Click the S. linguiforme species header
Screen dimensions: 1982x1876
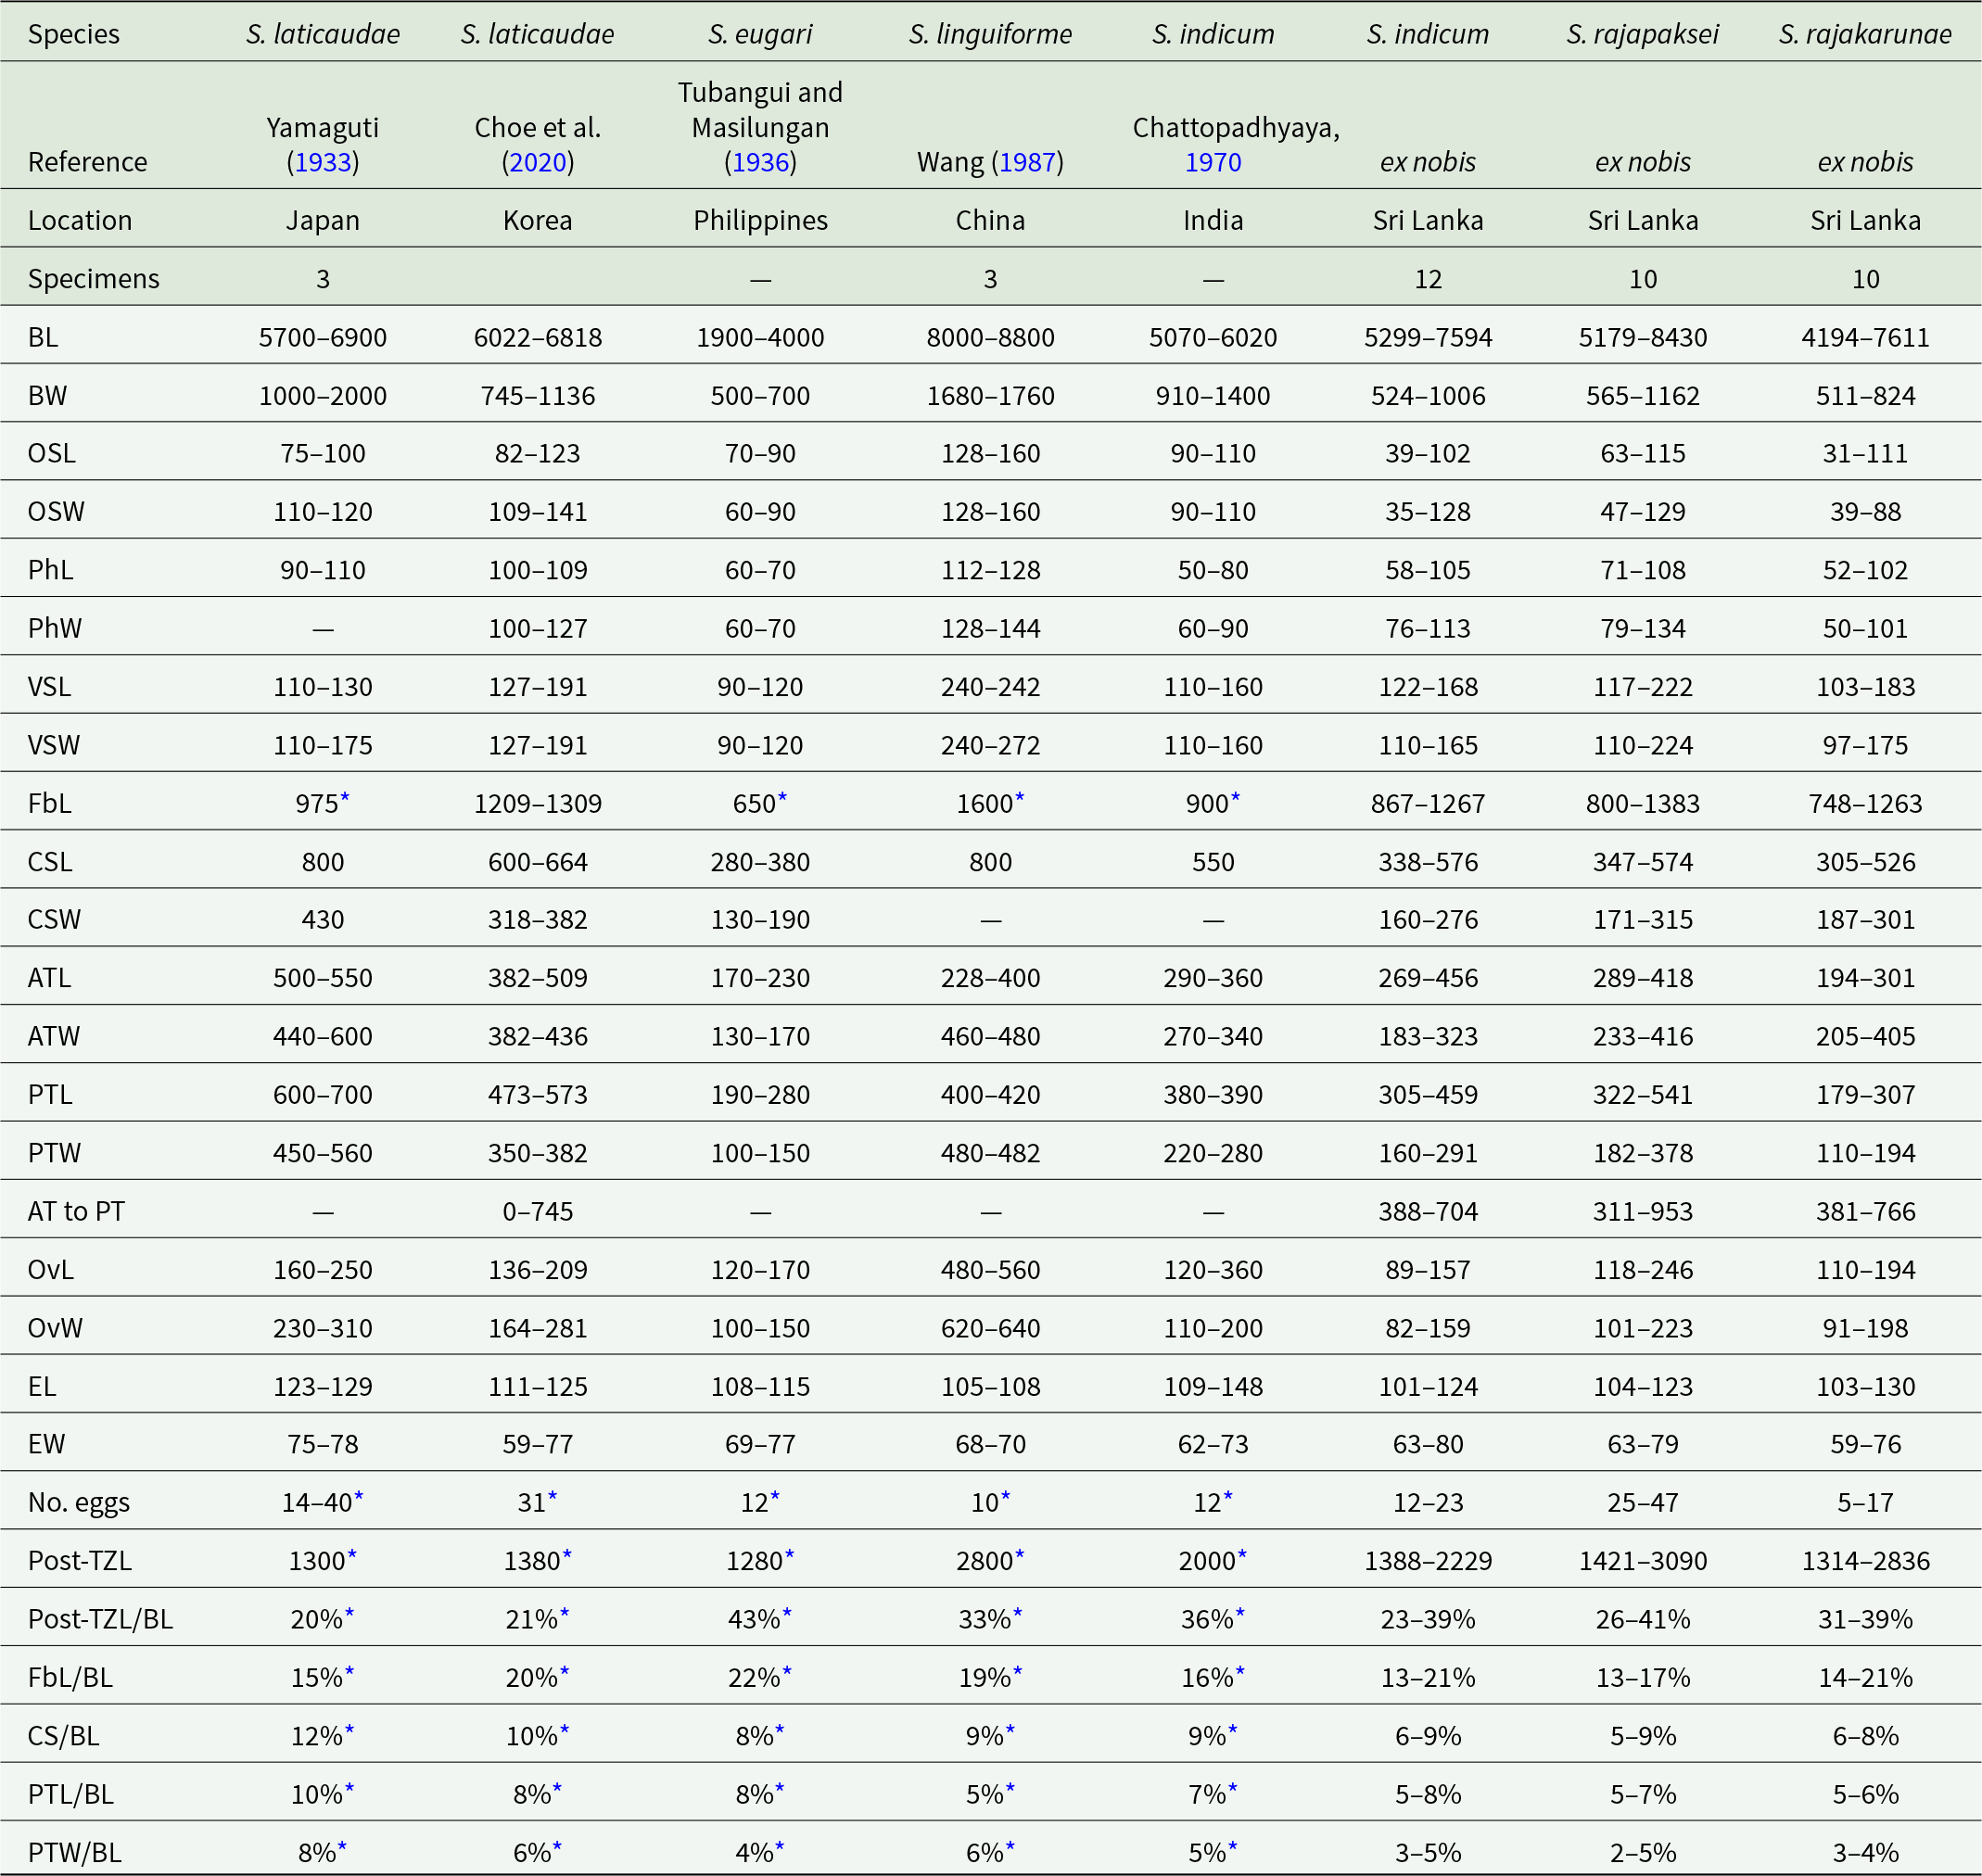pyautogui.click(x=990, y=34)
